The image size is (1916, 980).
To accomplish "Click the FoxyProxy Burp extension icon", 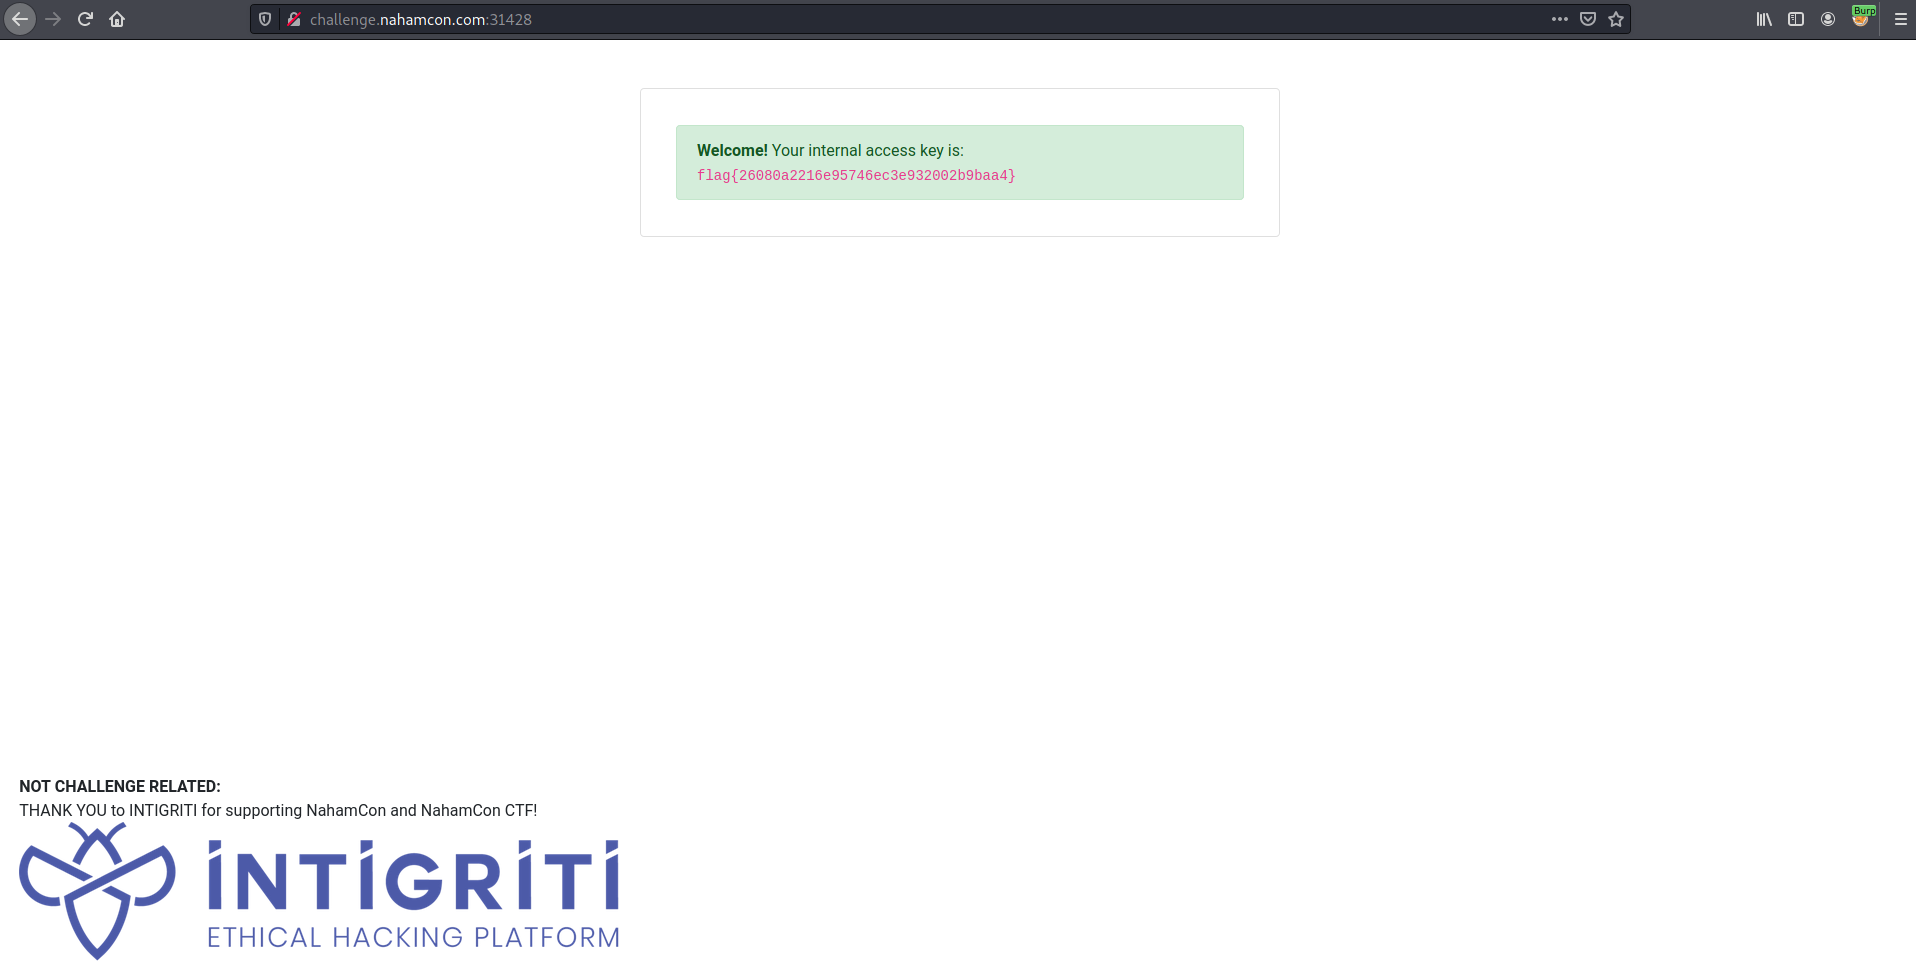I will (1861, 17).
